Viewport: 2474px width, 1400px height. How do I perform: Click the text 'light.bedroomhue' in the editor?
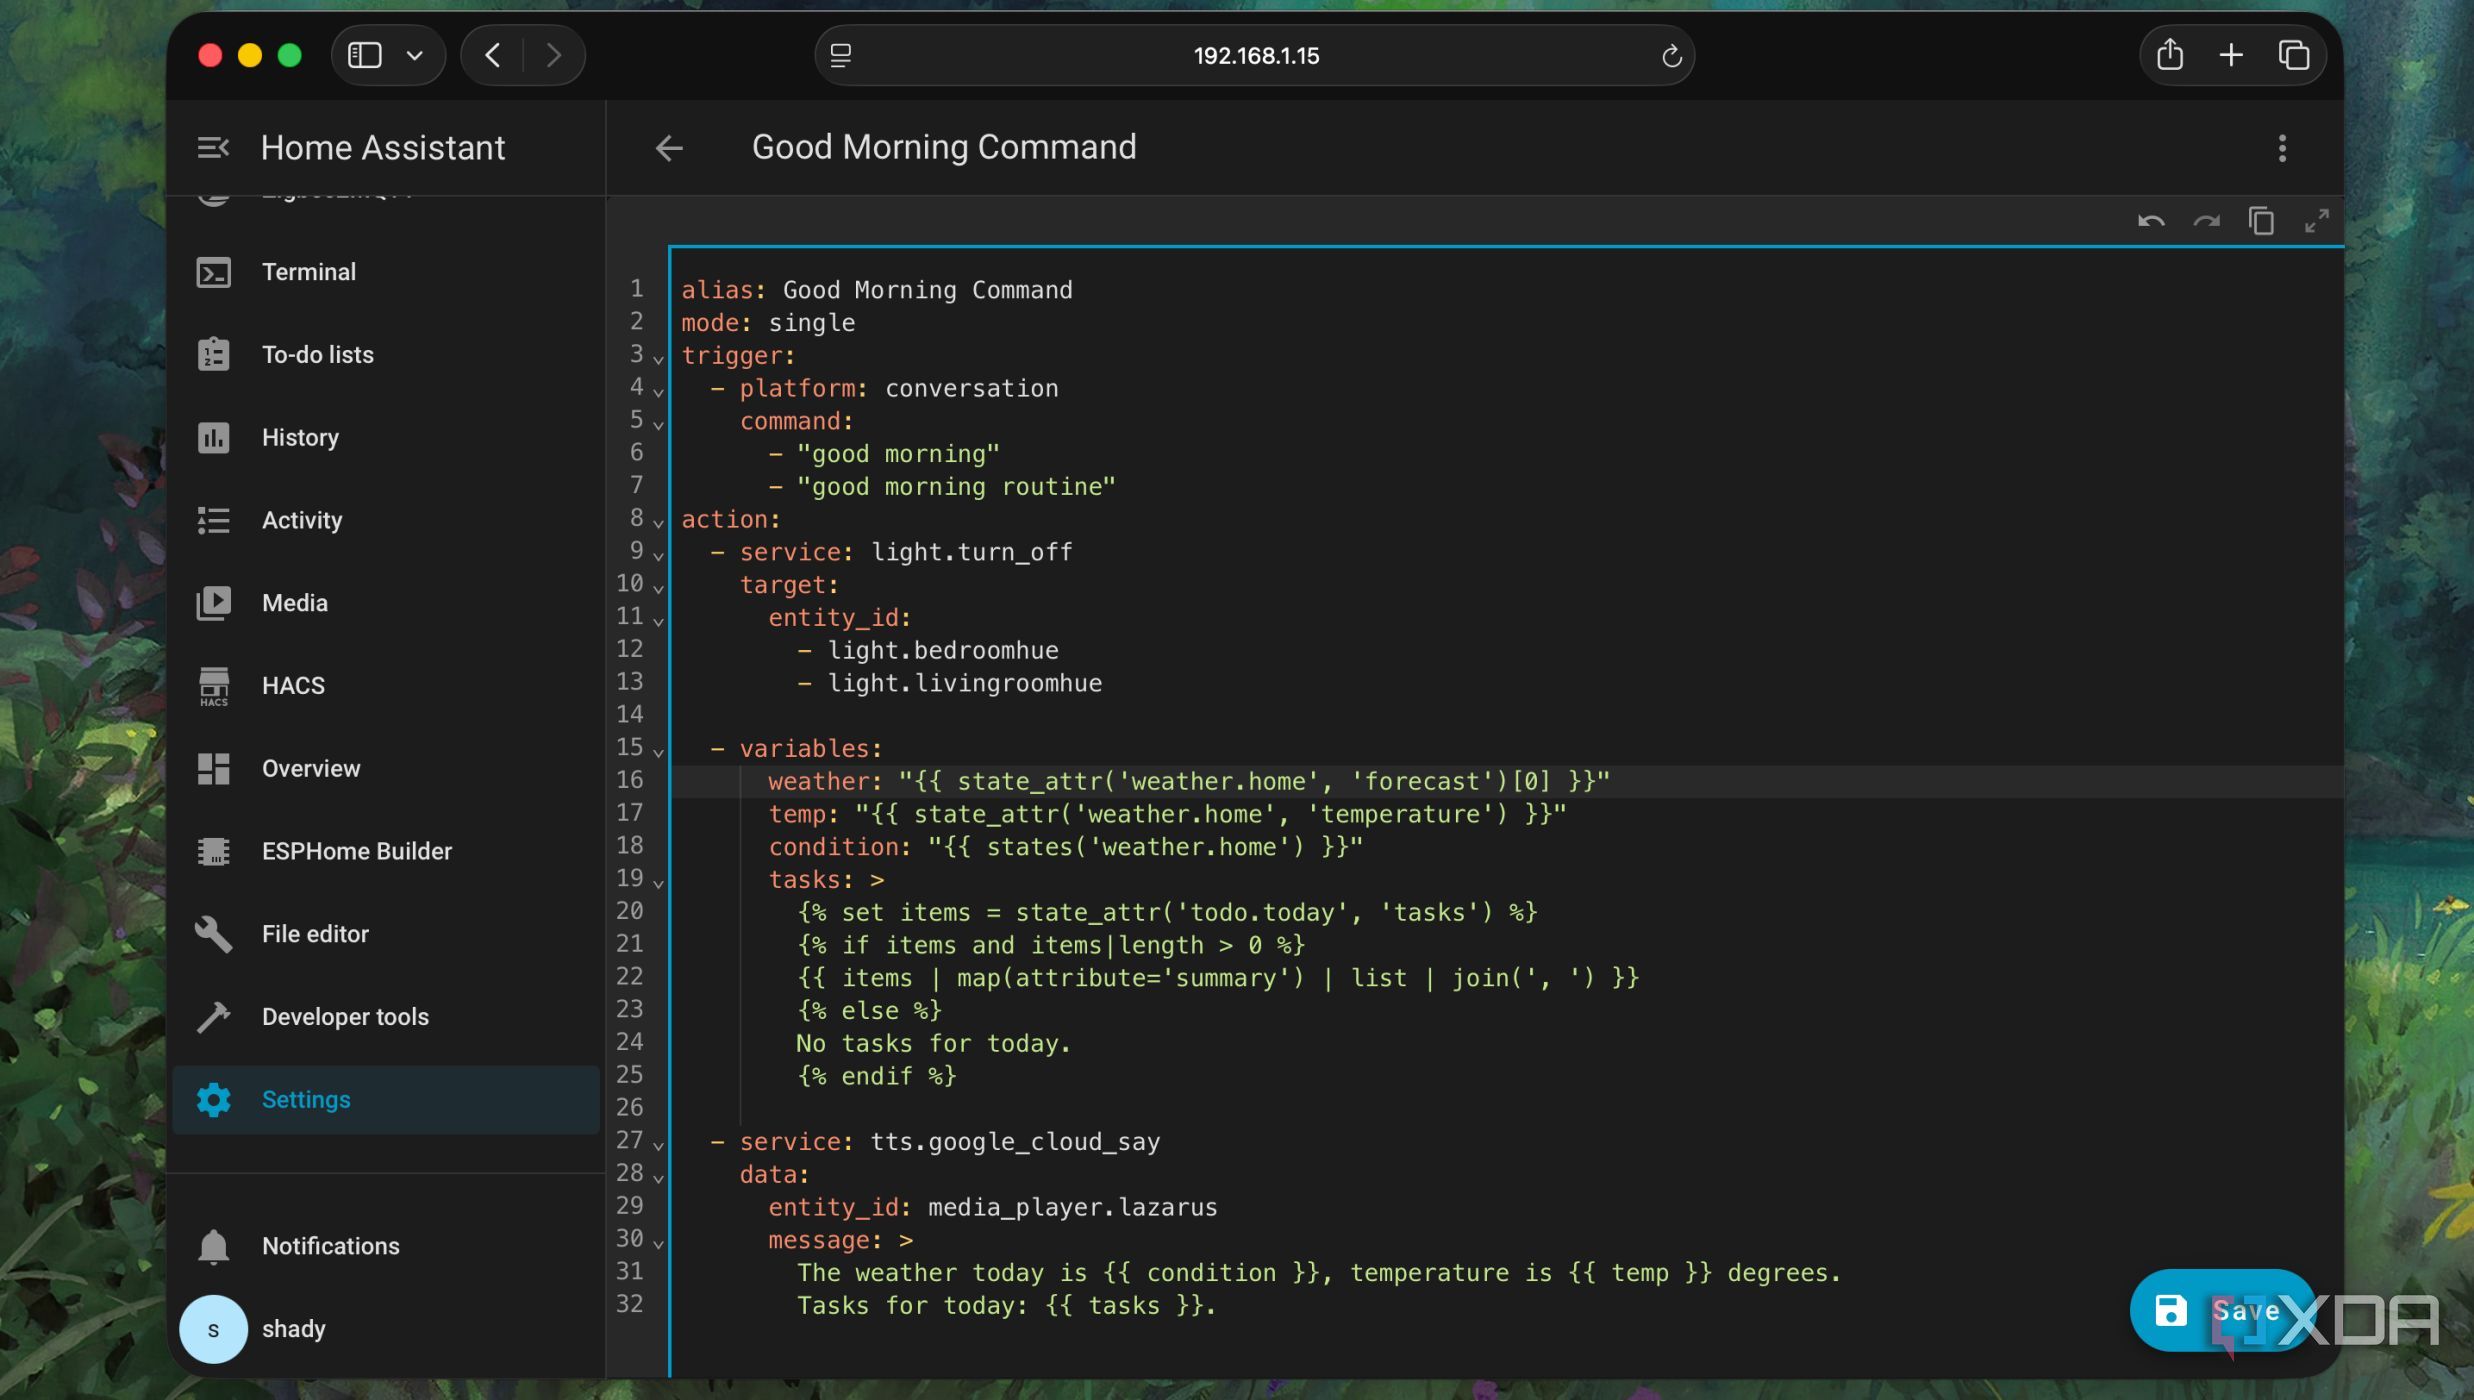point(942,651)
